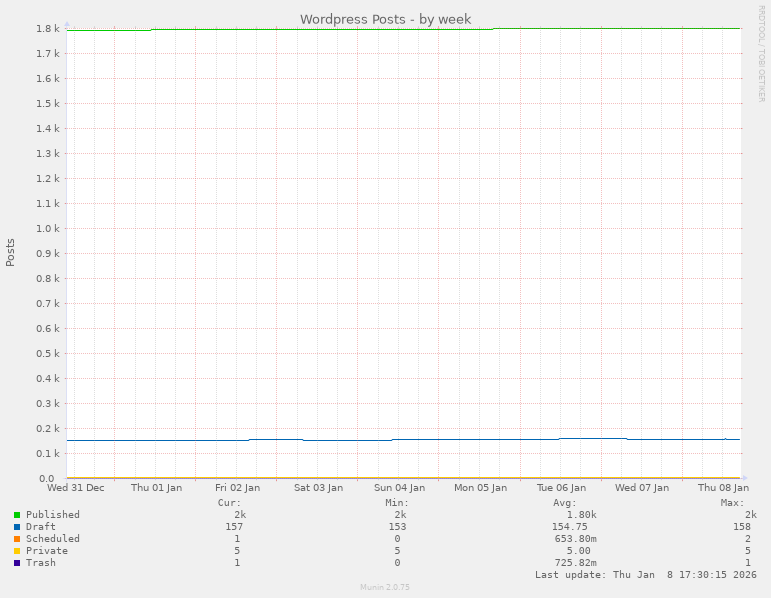
Task: Click the 'Wed 07 Jan' x-axis label
Action: pos(642,488)
